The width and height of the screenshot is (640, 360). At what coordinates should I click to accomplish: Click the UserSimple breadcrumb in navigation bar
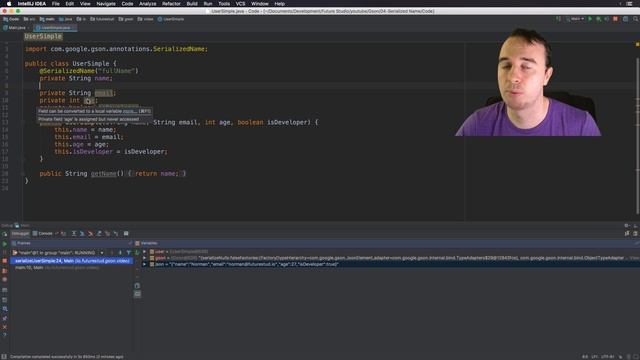pos(171,19)
